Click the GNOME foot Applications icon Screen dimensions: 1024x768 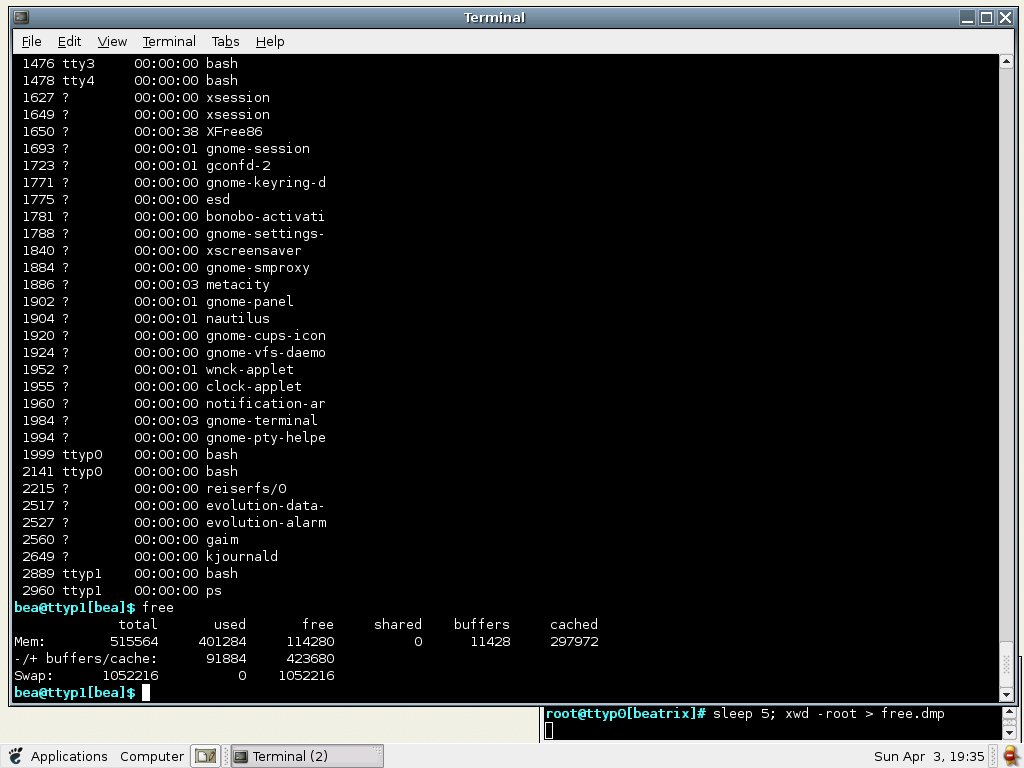(x=16, y=756)
